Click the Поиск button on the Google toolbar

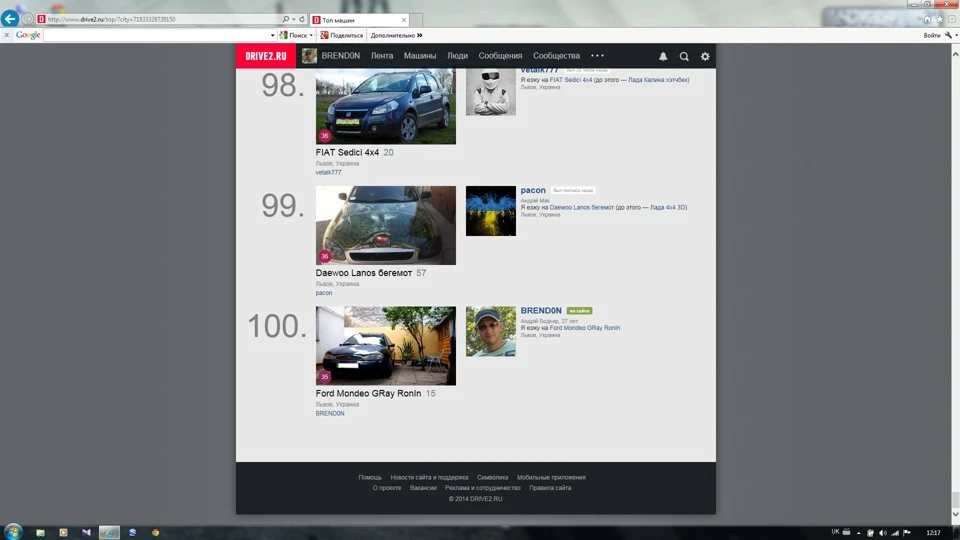294,36
